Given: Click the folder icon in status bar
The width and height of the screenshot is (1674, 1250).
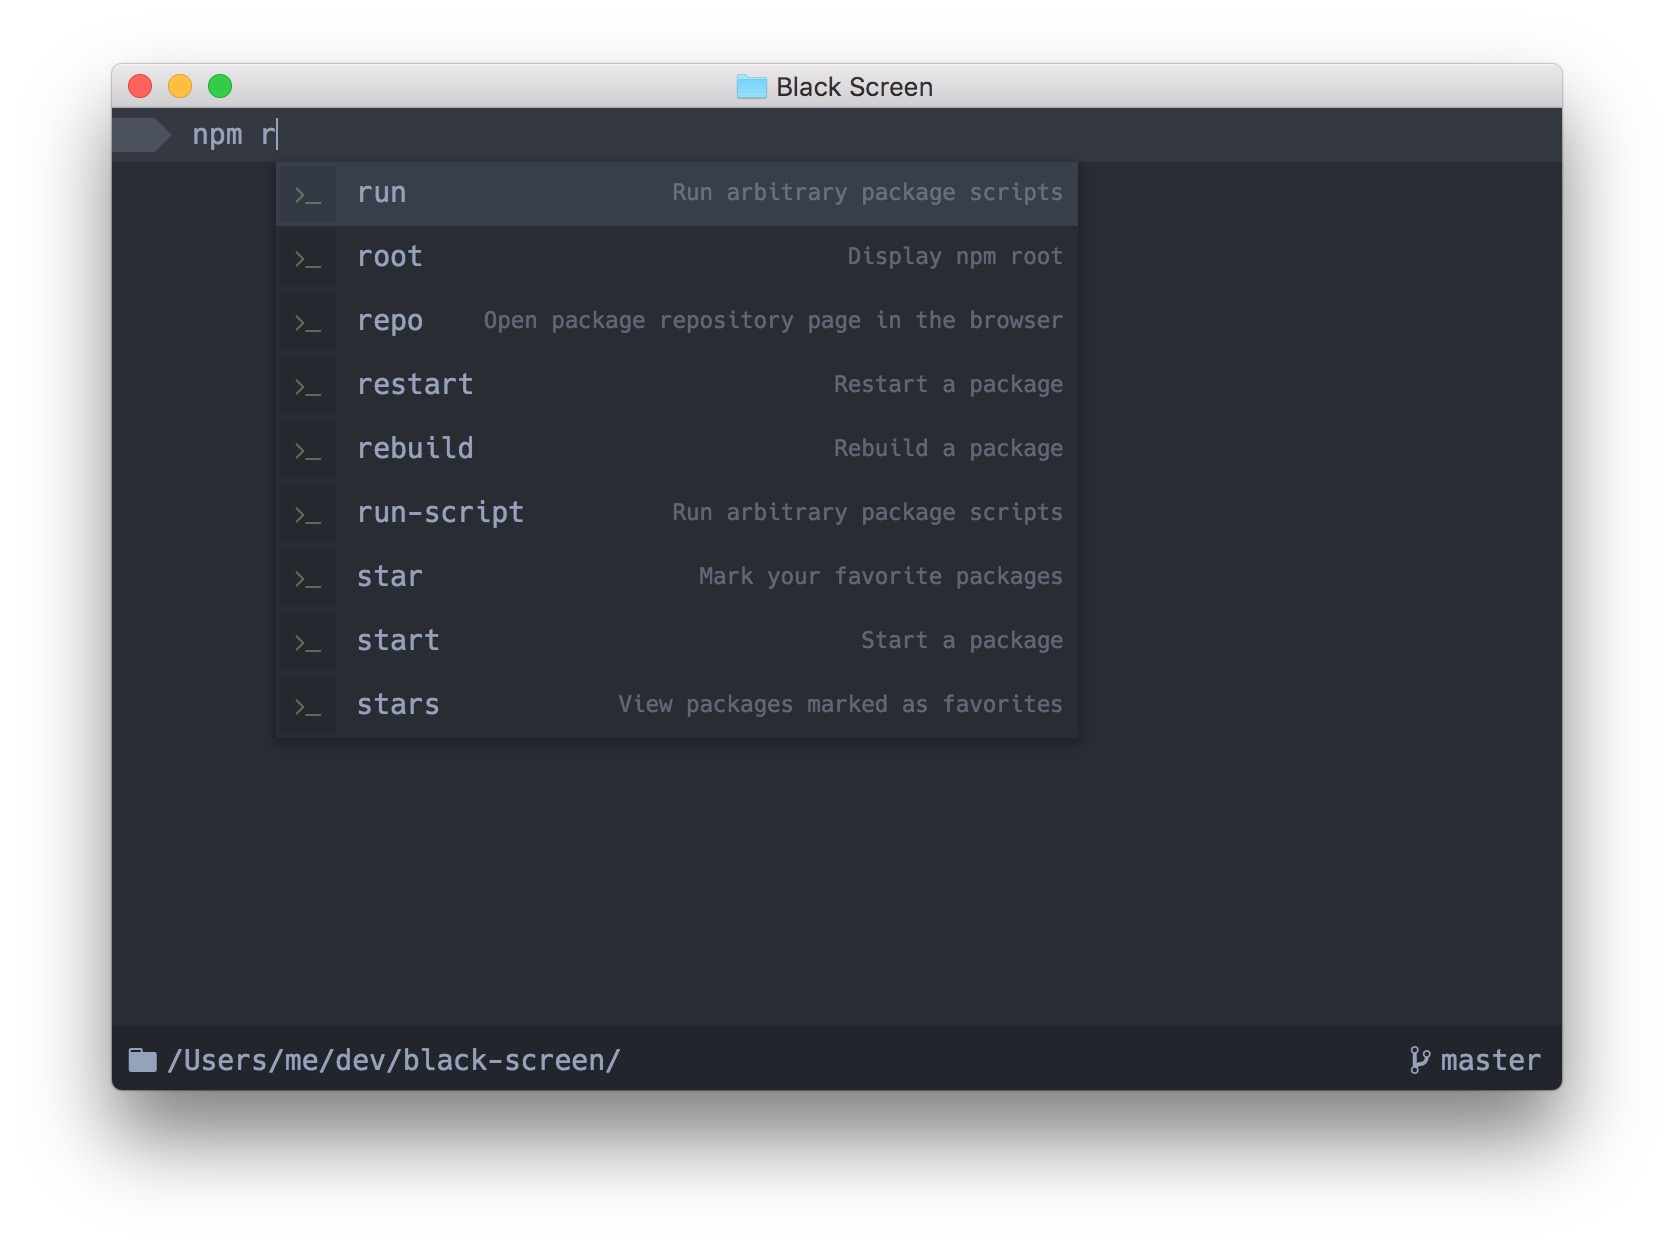Looking at the screenshot, I should 143,1060.
